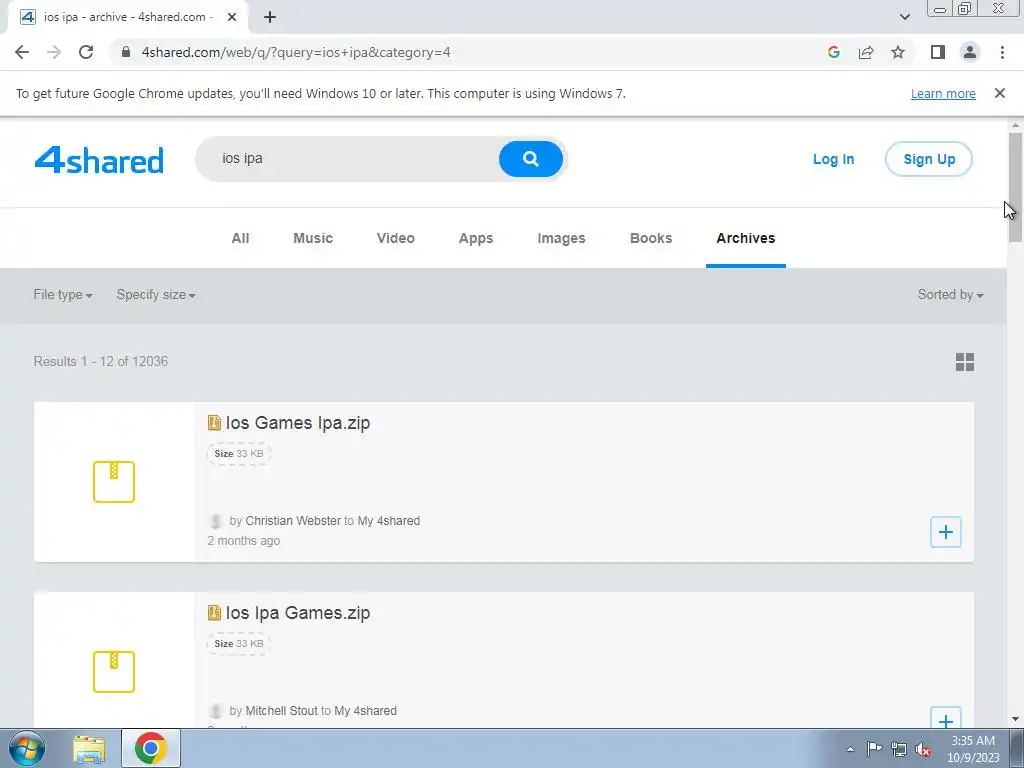Select the All category tab
Viewport: 1024px width, 768px height.
pos(240,238)
